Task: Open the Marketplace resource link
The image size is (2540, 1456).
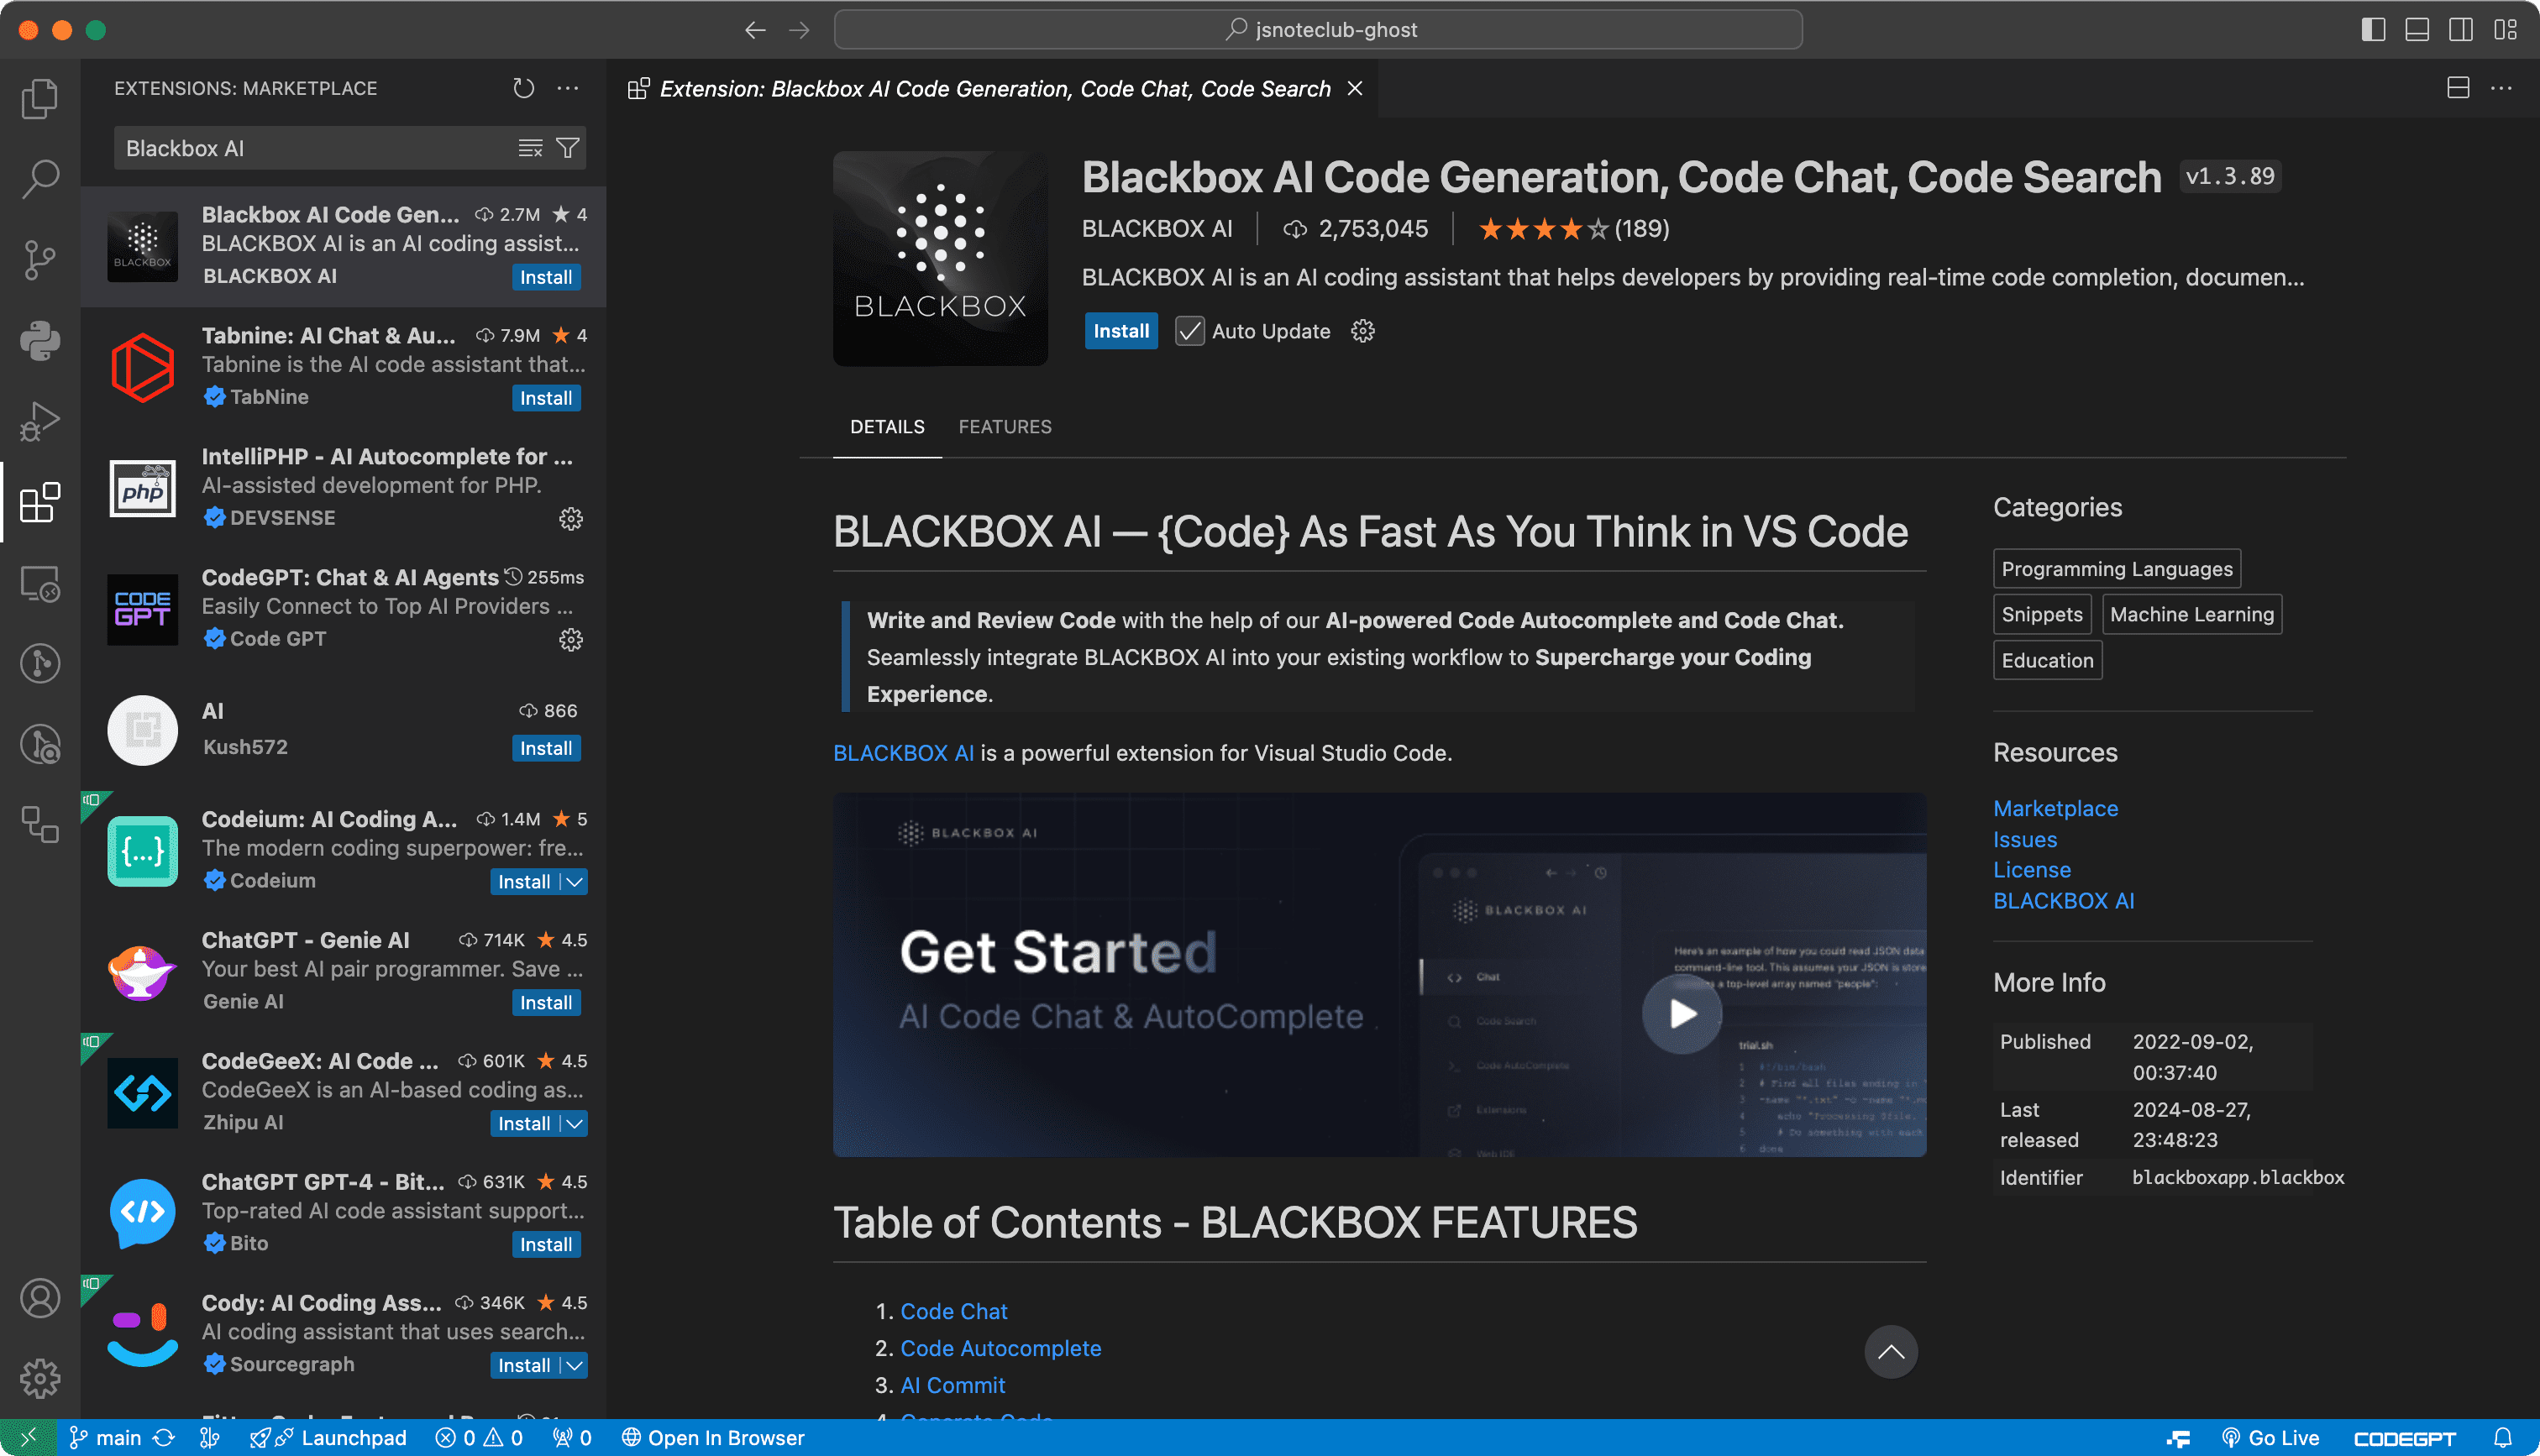Action: point(2055,808)
